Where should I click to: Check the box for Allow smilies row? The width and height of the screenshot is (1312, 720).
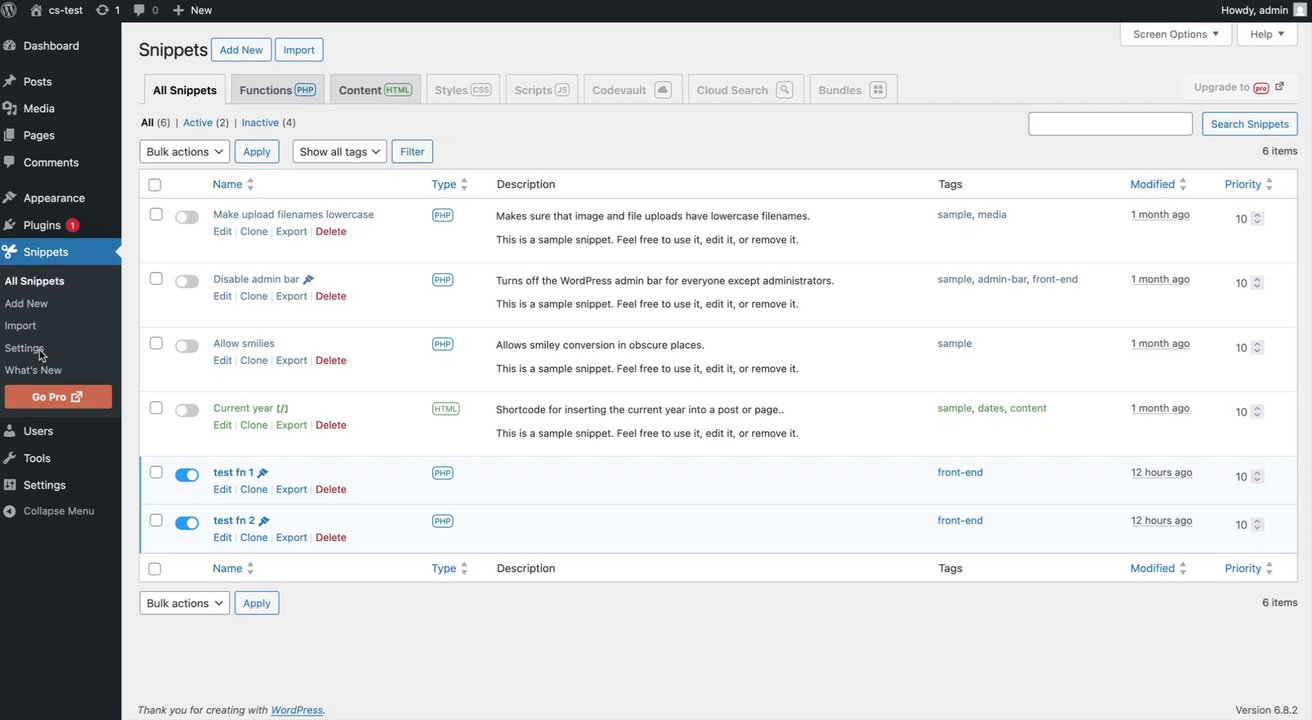point(156,343)
